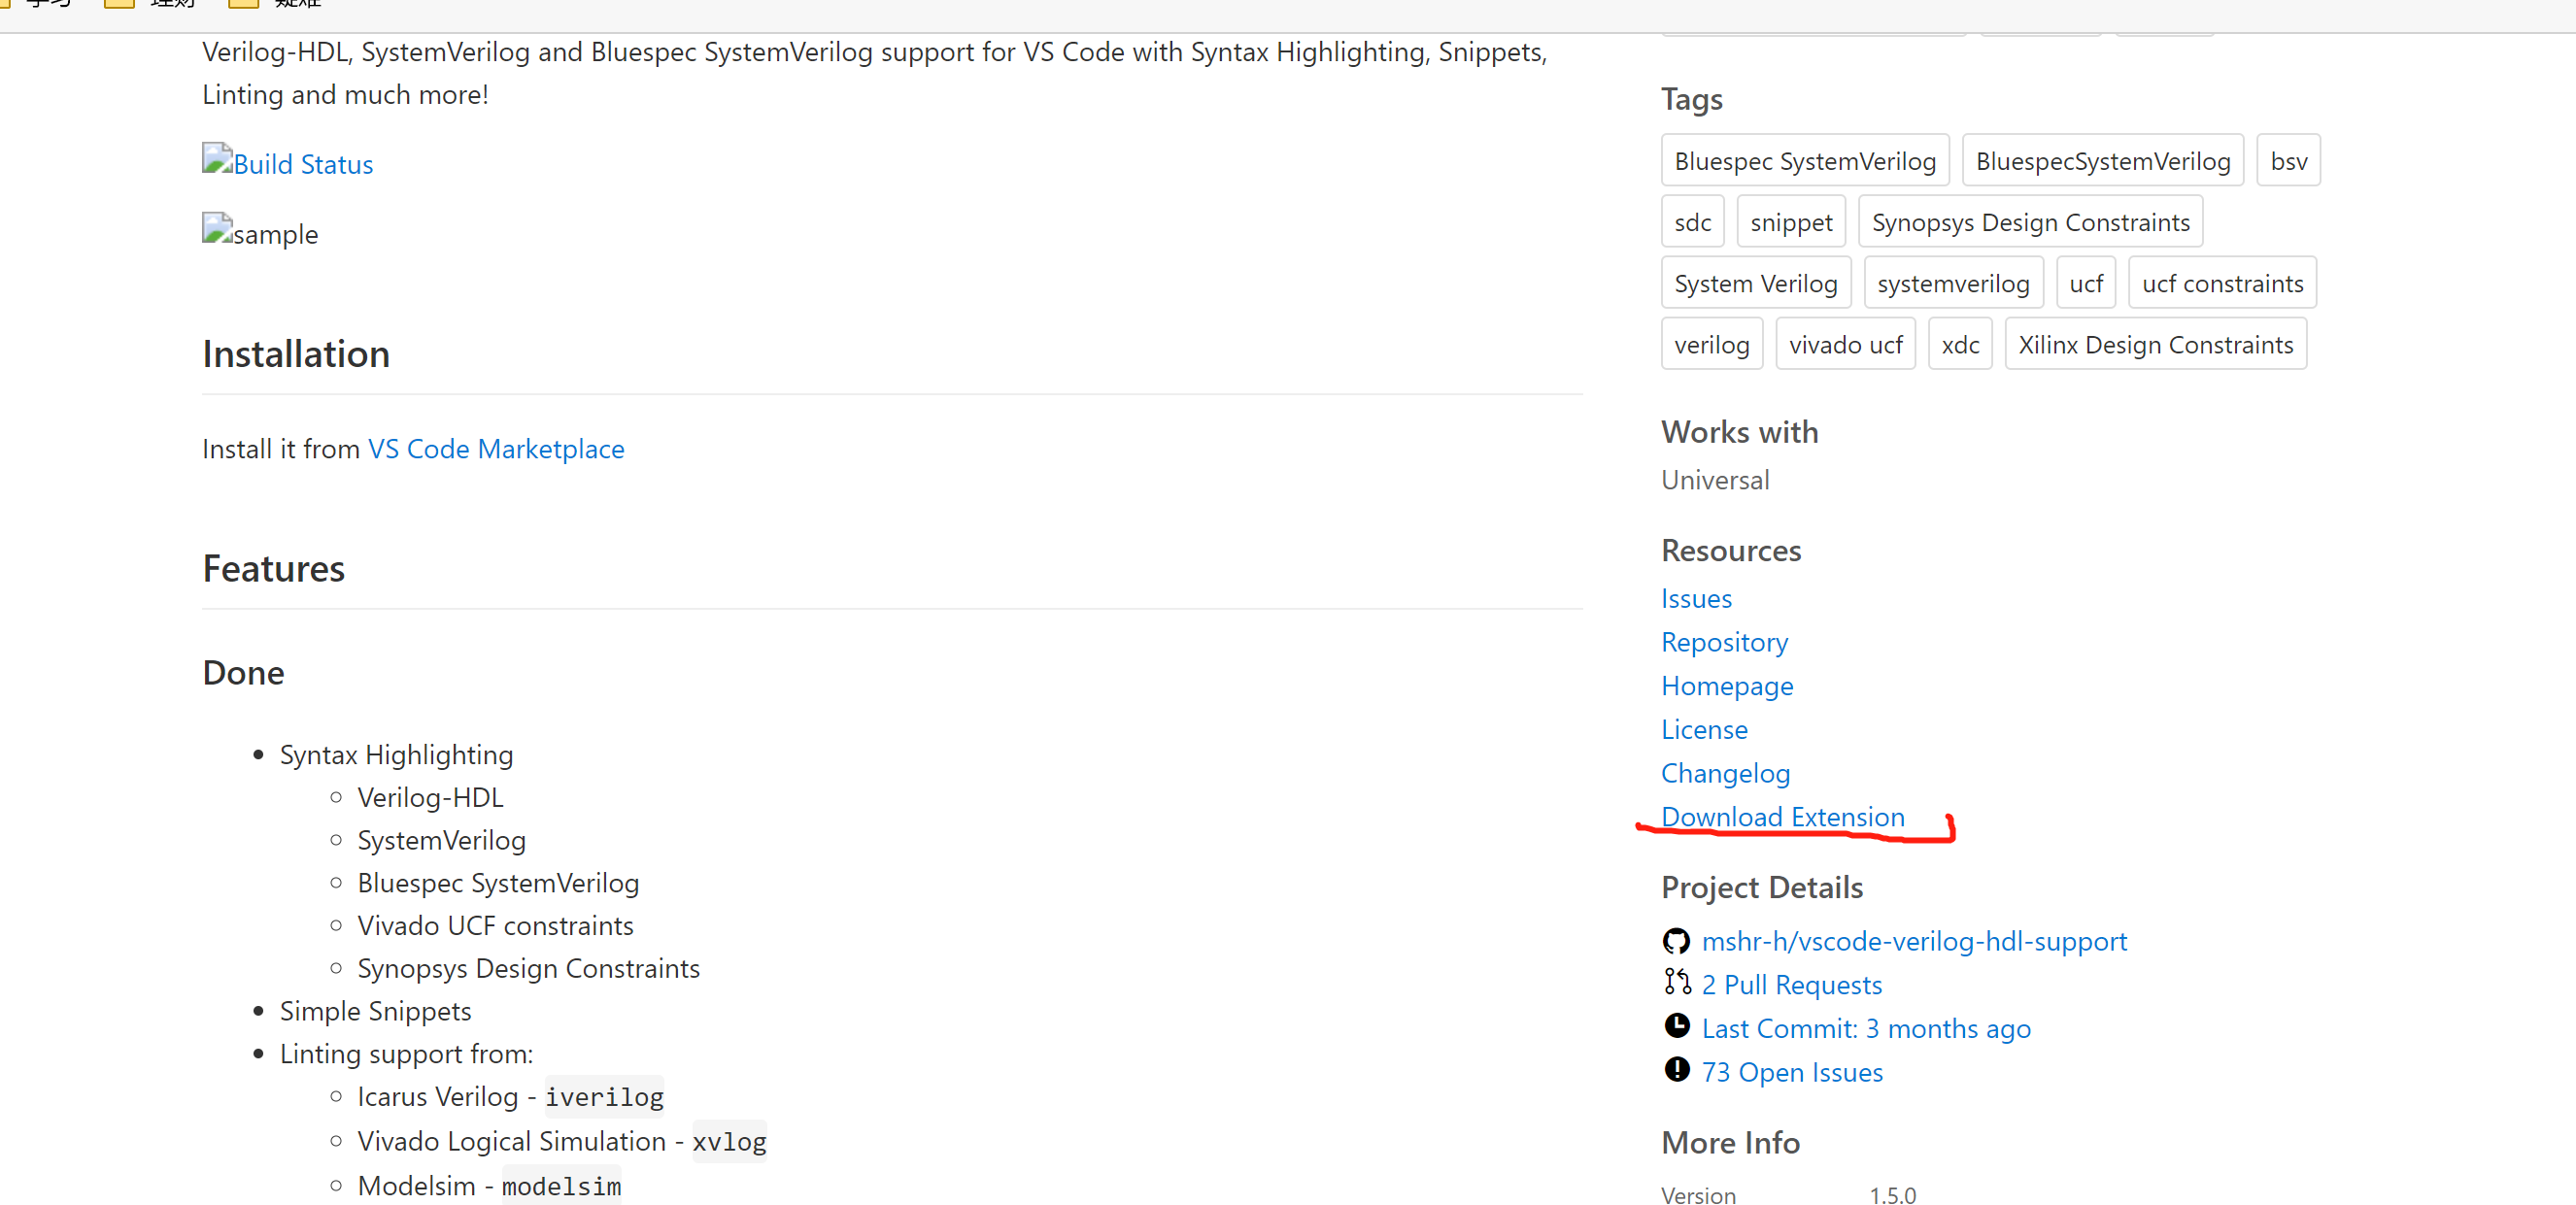Viewport: 2576px width, 1205px height.
Task: Select the xdc tag
Action: pos(1959,345)
